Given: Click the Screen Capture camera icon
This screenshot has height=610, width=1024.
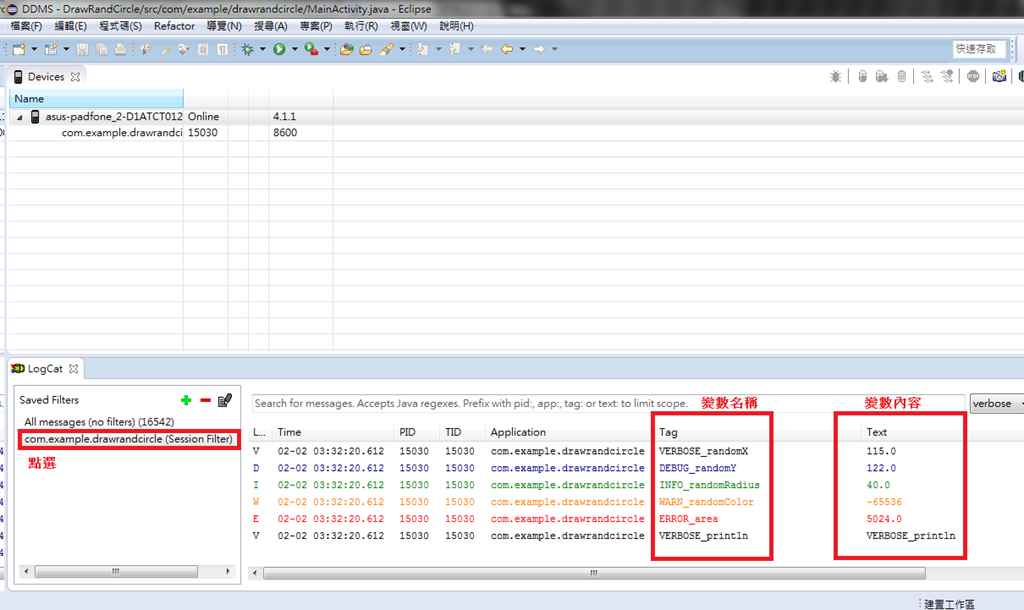Looking at the screenshot, I should pos(999,76).
